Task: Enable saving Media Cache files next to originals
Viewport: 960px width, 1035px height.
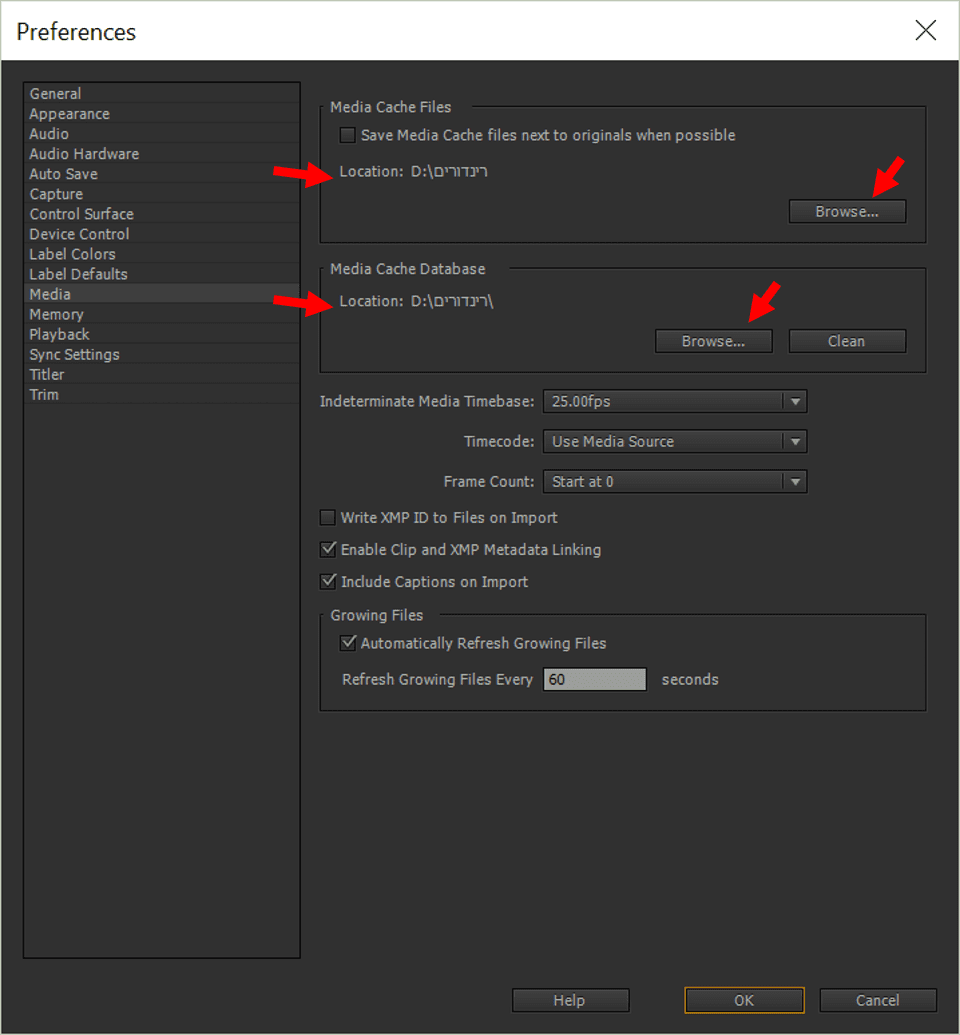Action: (x=347, y=135)
